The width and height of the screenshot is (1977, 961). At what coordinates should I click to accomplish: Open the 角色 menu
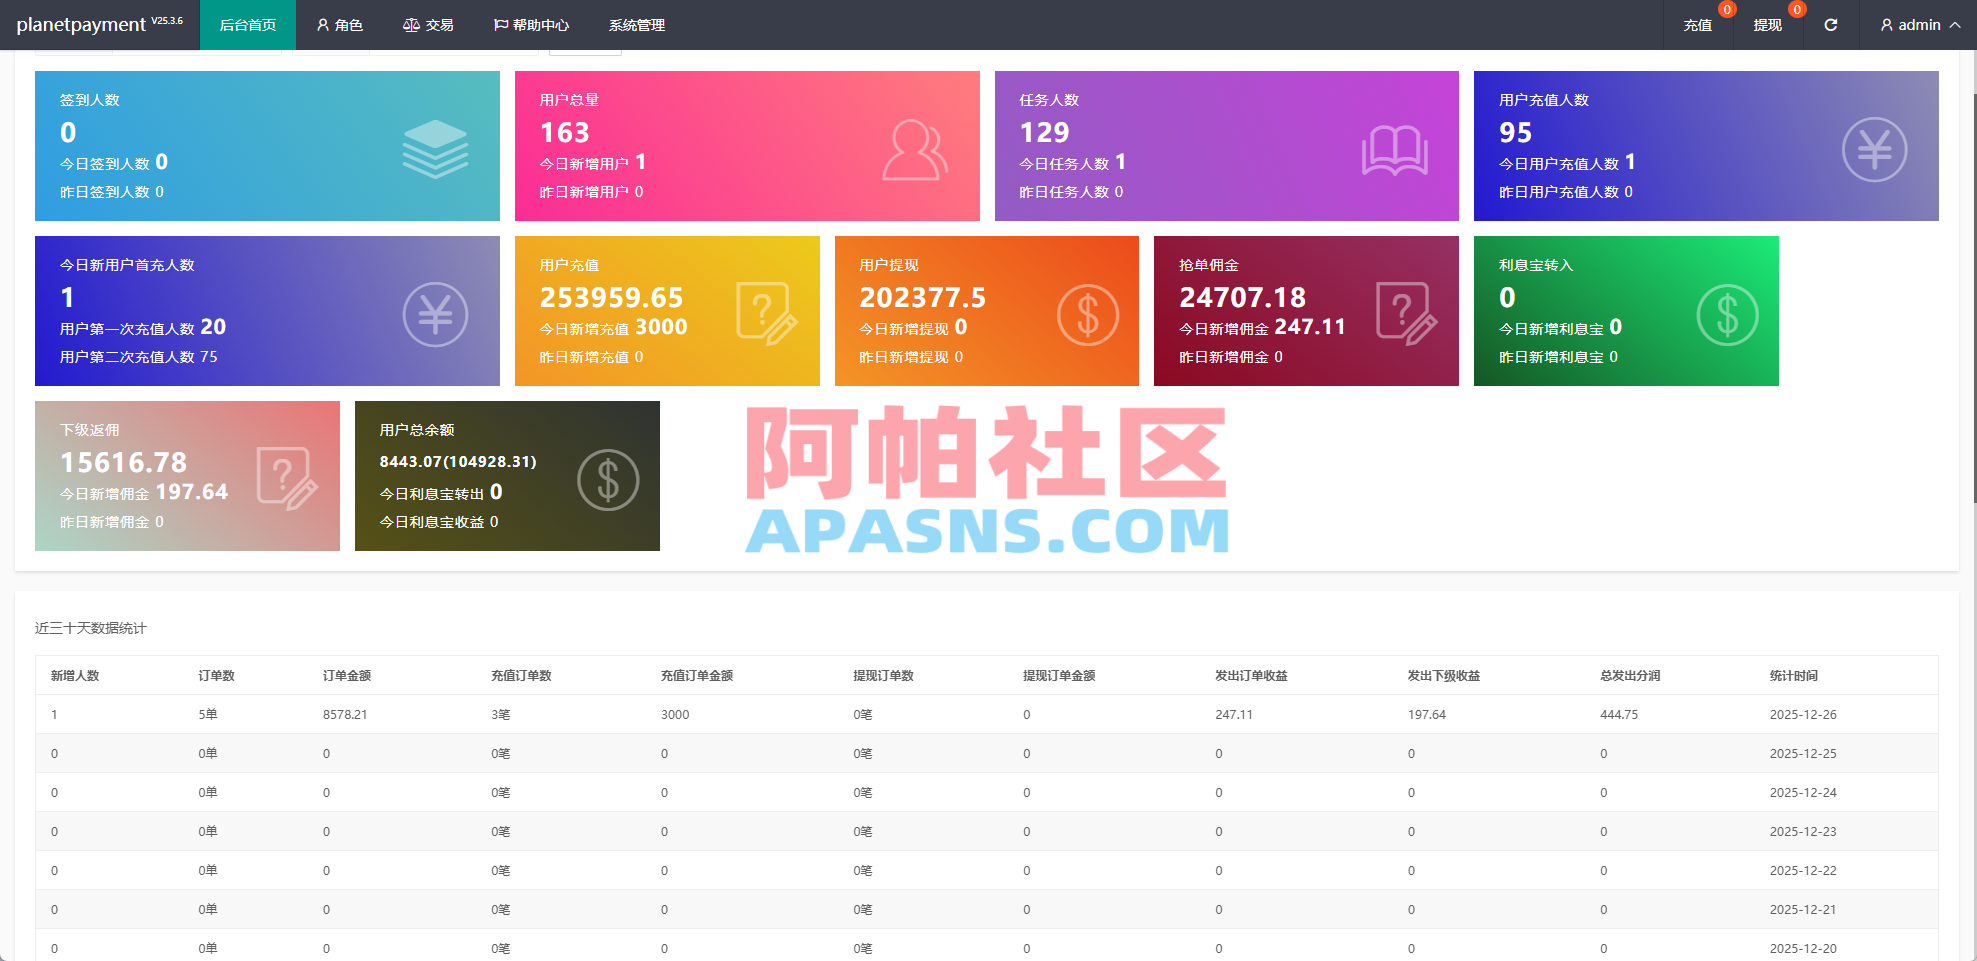pyautogui.click(x=339, y=25)
